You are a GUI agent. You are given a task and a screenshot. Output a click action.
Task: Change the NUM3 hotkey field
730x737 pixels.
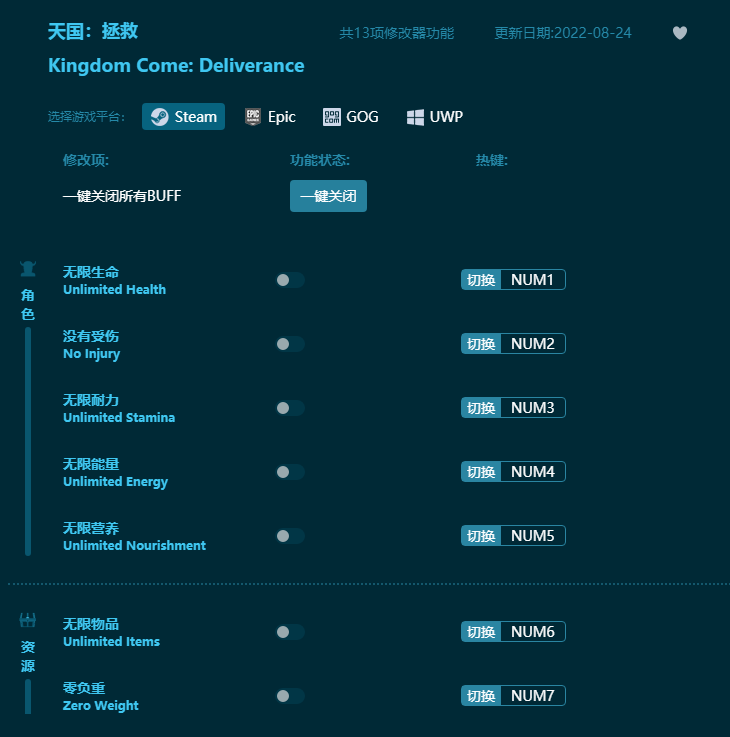tap(533, 408)
